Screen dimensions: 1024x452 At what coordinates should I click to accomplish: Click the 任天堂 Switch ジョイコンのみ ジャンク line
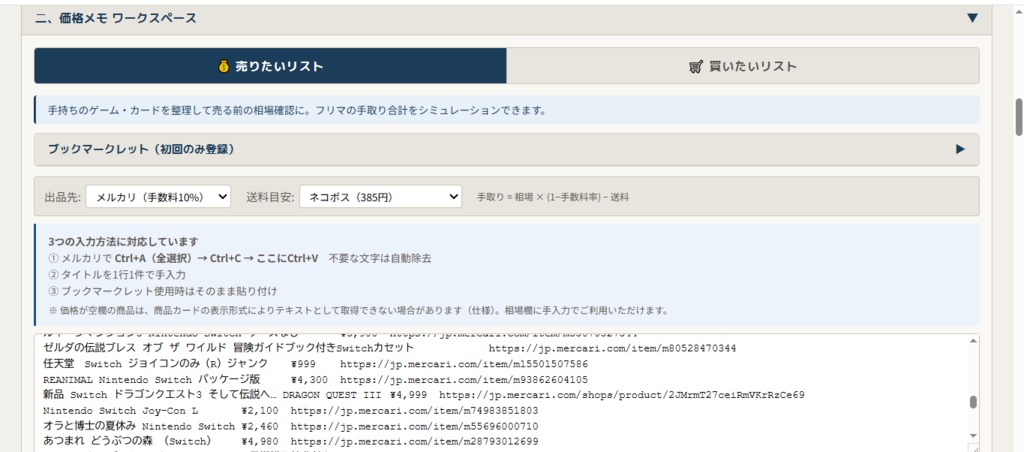click(315, 364)
